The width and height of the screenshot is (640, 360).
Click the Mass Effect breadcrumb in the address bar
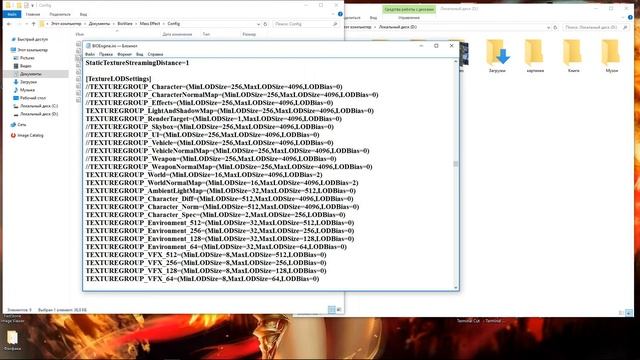150,24
